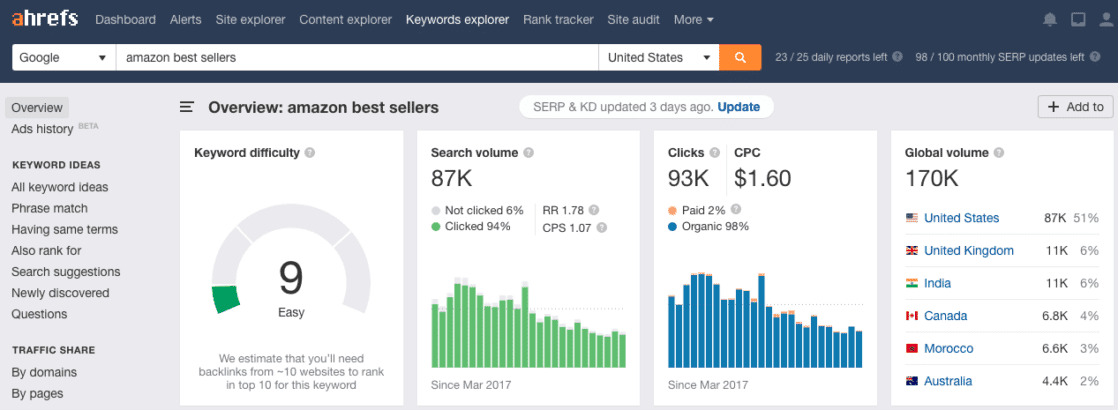Click the Ahrefs logo

45,19
